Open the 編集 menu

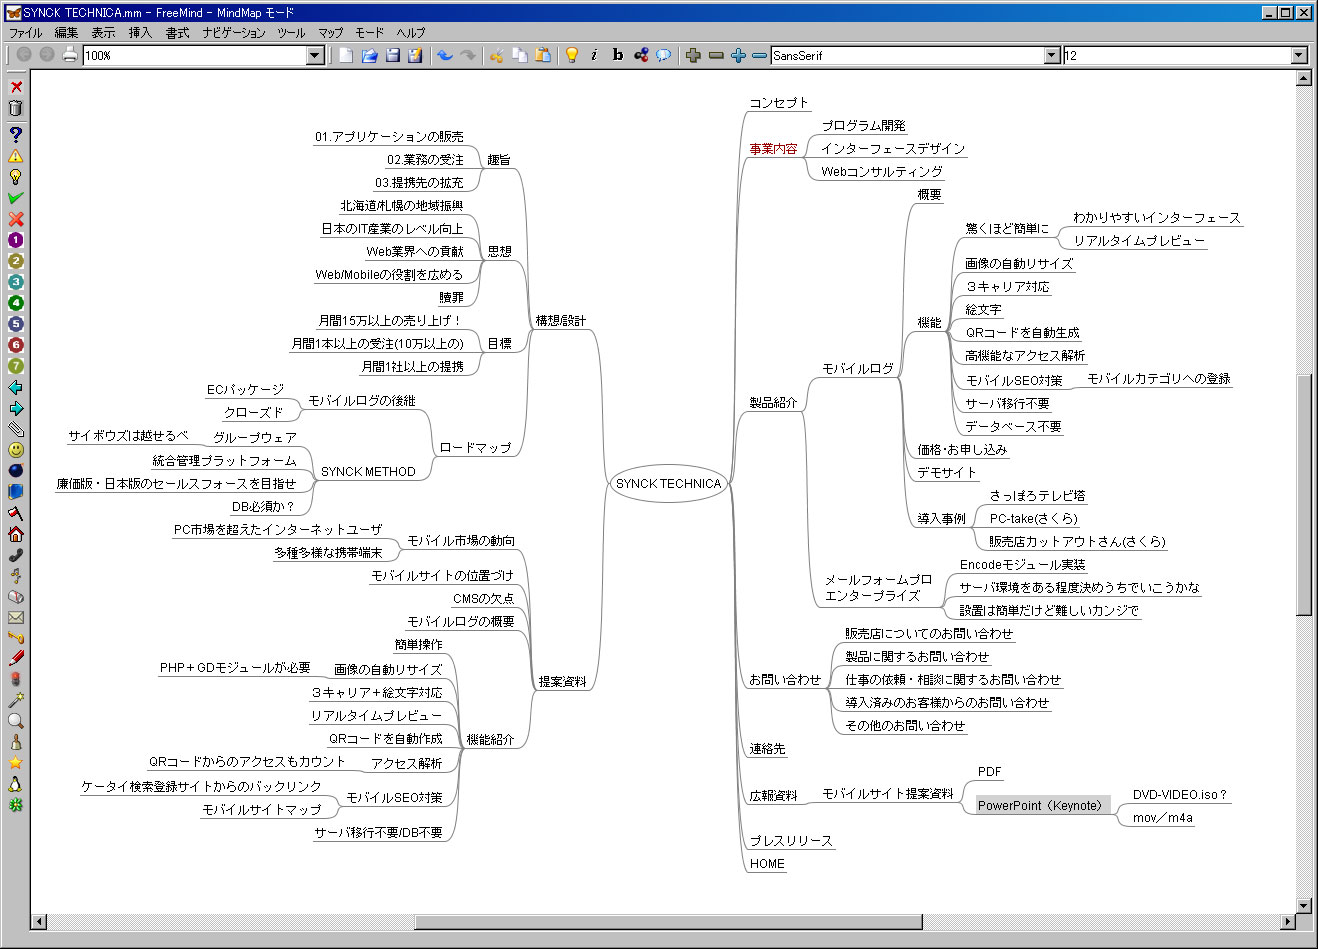tap(66, 33)
